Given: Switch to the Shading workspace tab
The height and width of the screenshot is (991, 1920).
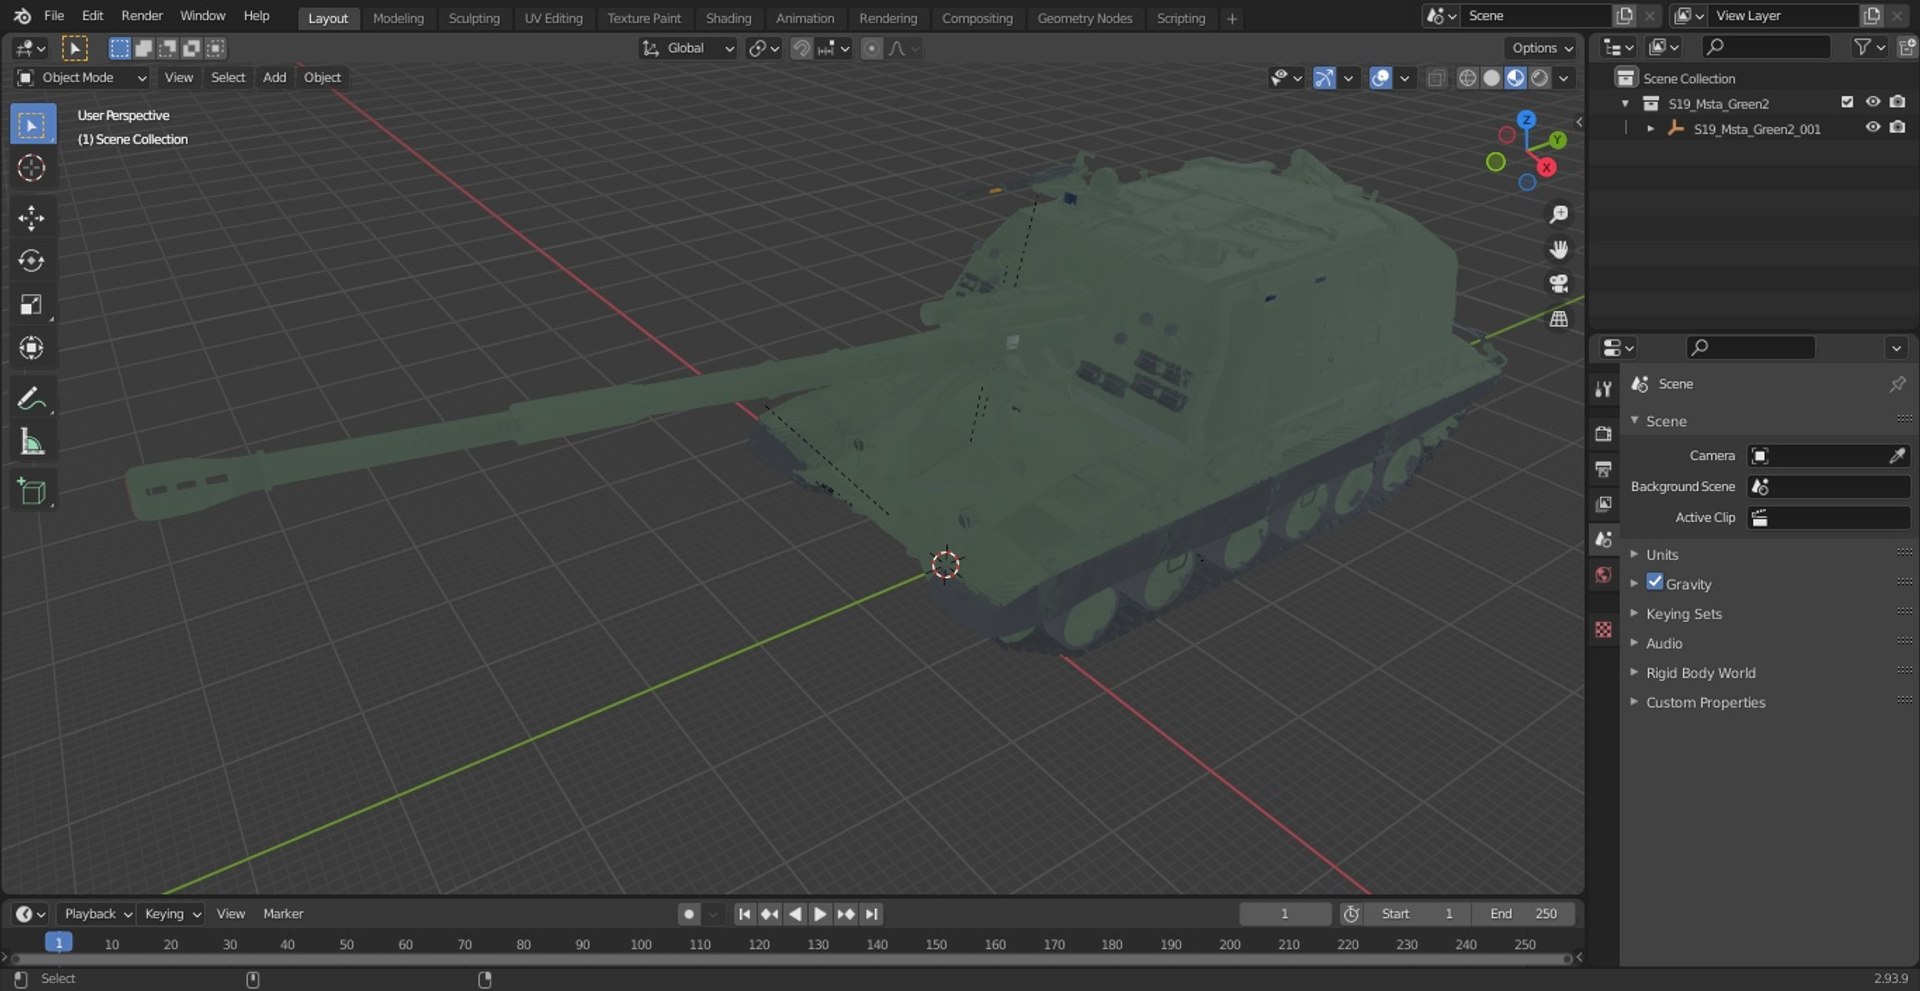Looking at the screenshot, I should [728, 18].
